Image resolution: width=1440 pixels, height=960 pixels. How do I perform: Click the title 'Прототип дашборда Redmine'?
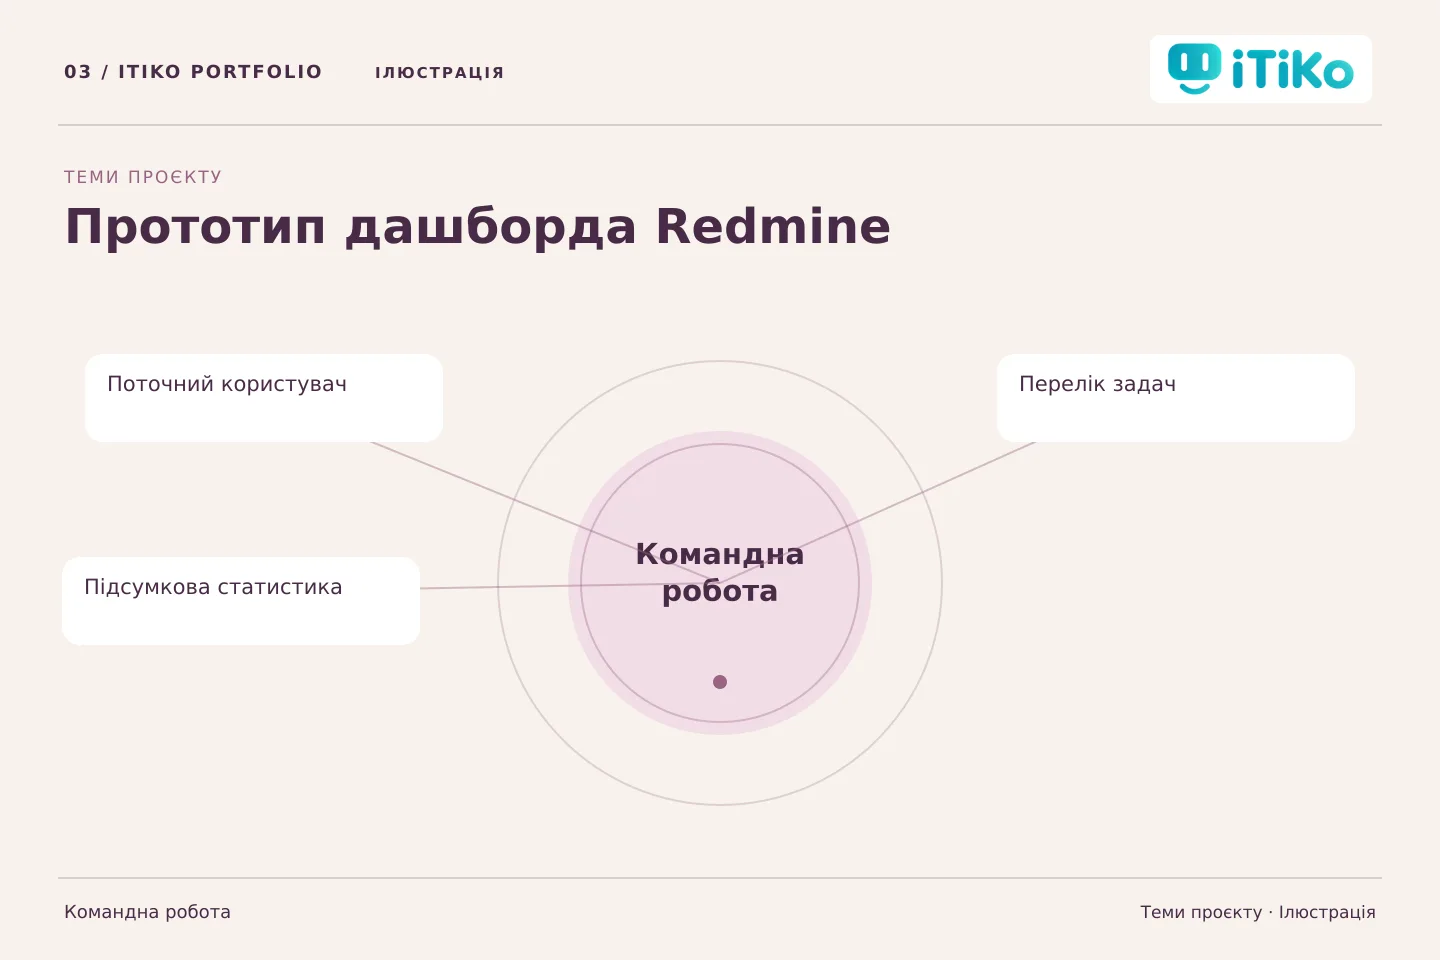(x=478, y=226)
